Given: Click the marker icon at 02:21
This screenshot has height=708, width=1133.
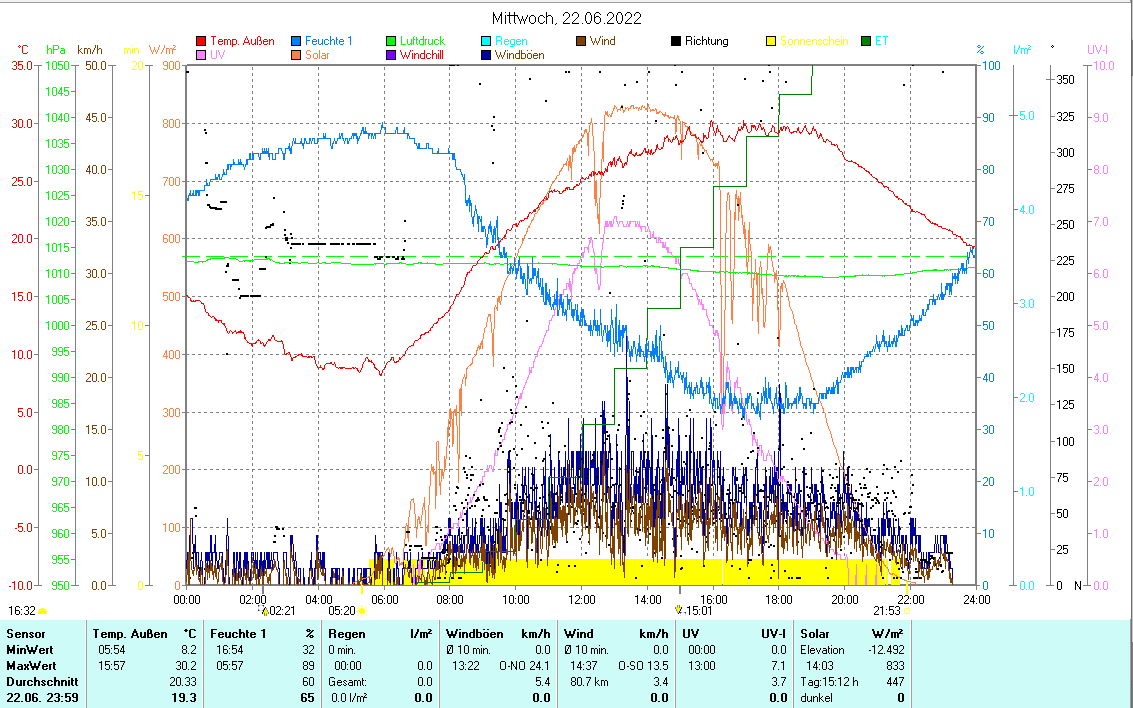Looking at the screenshot, I should 265,610.
